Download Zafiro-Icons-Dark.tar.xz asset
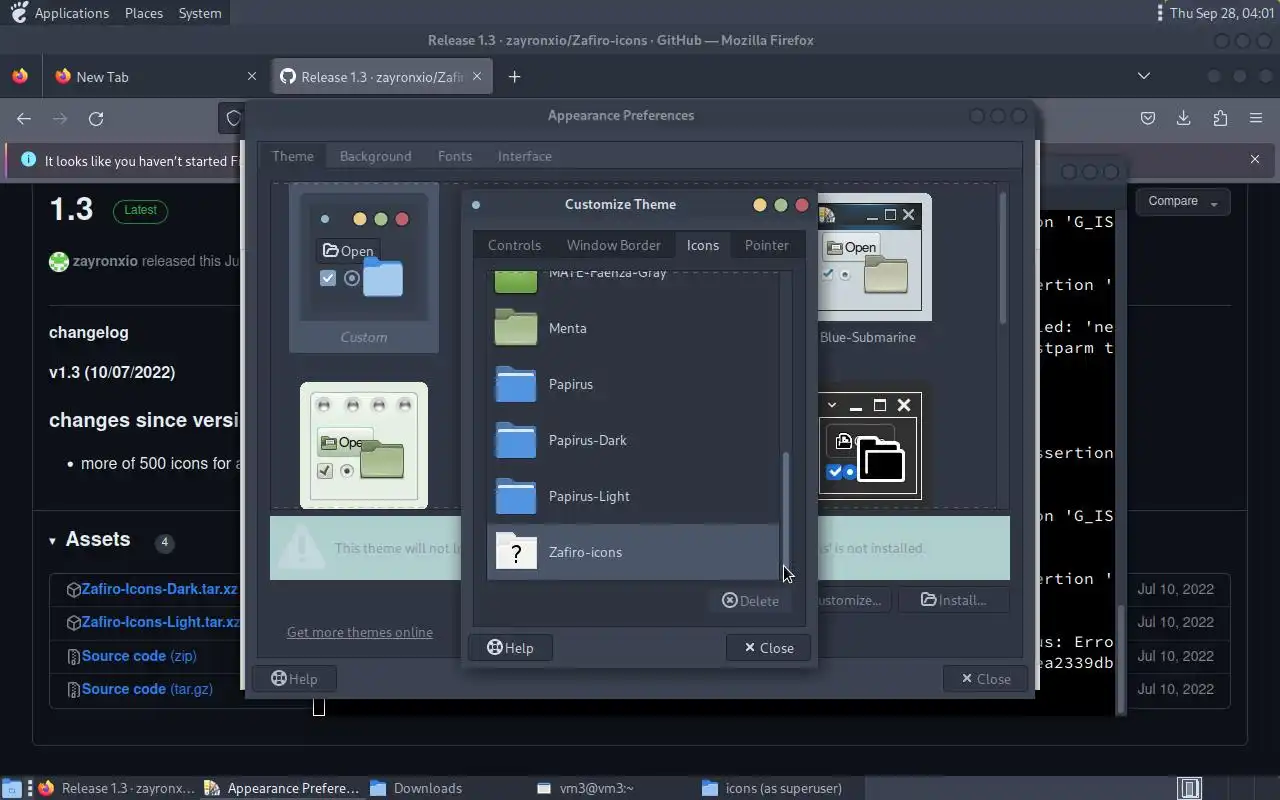The width and height of the screenshot is (1280, 800). (160, 589)
